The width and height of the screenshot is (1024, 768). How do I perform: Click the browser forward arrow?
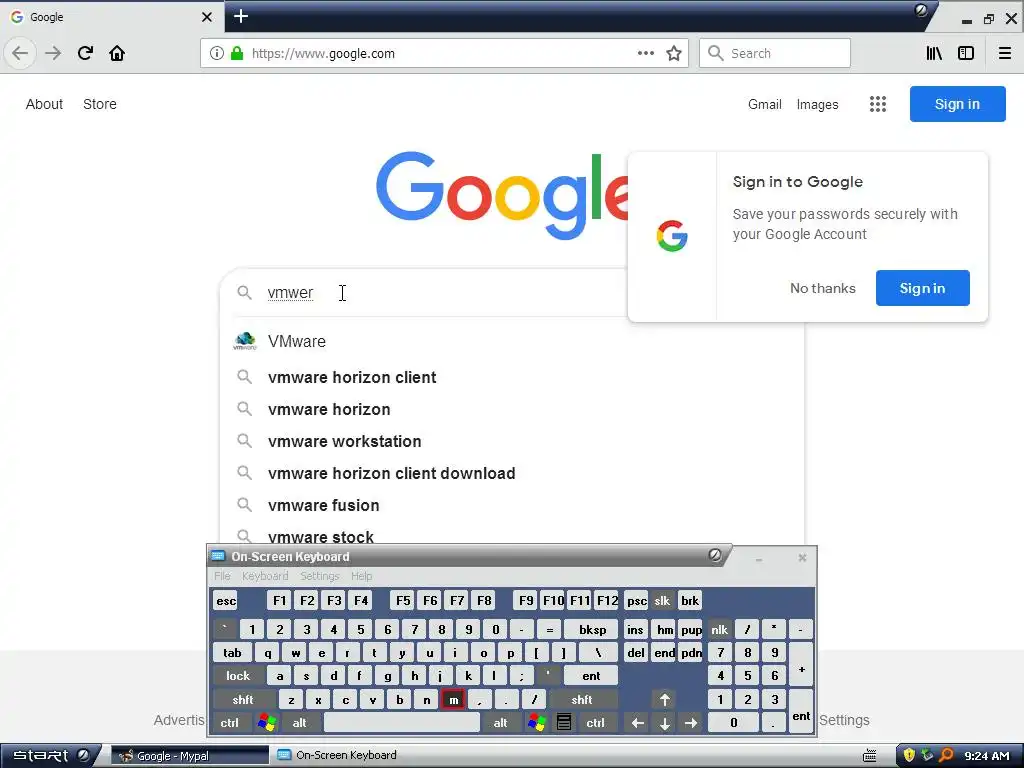click(53, 53)
